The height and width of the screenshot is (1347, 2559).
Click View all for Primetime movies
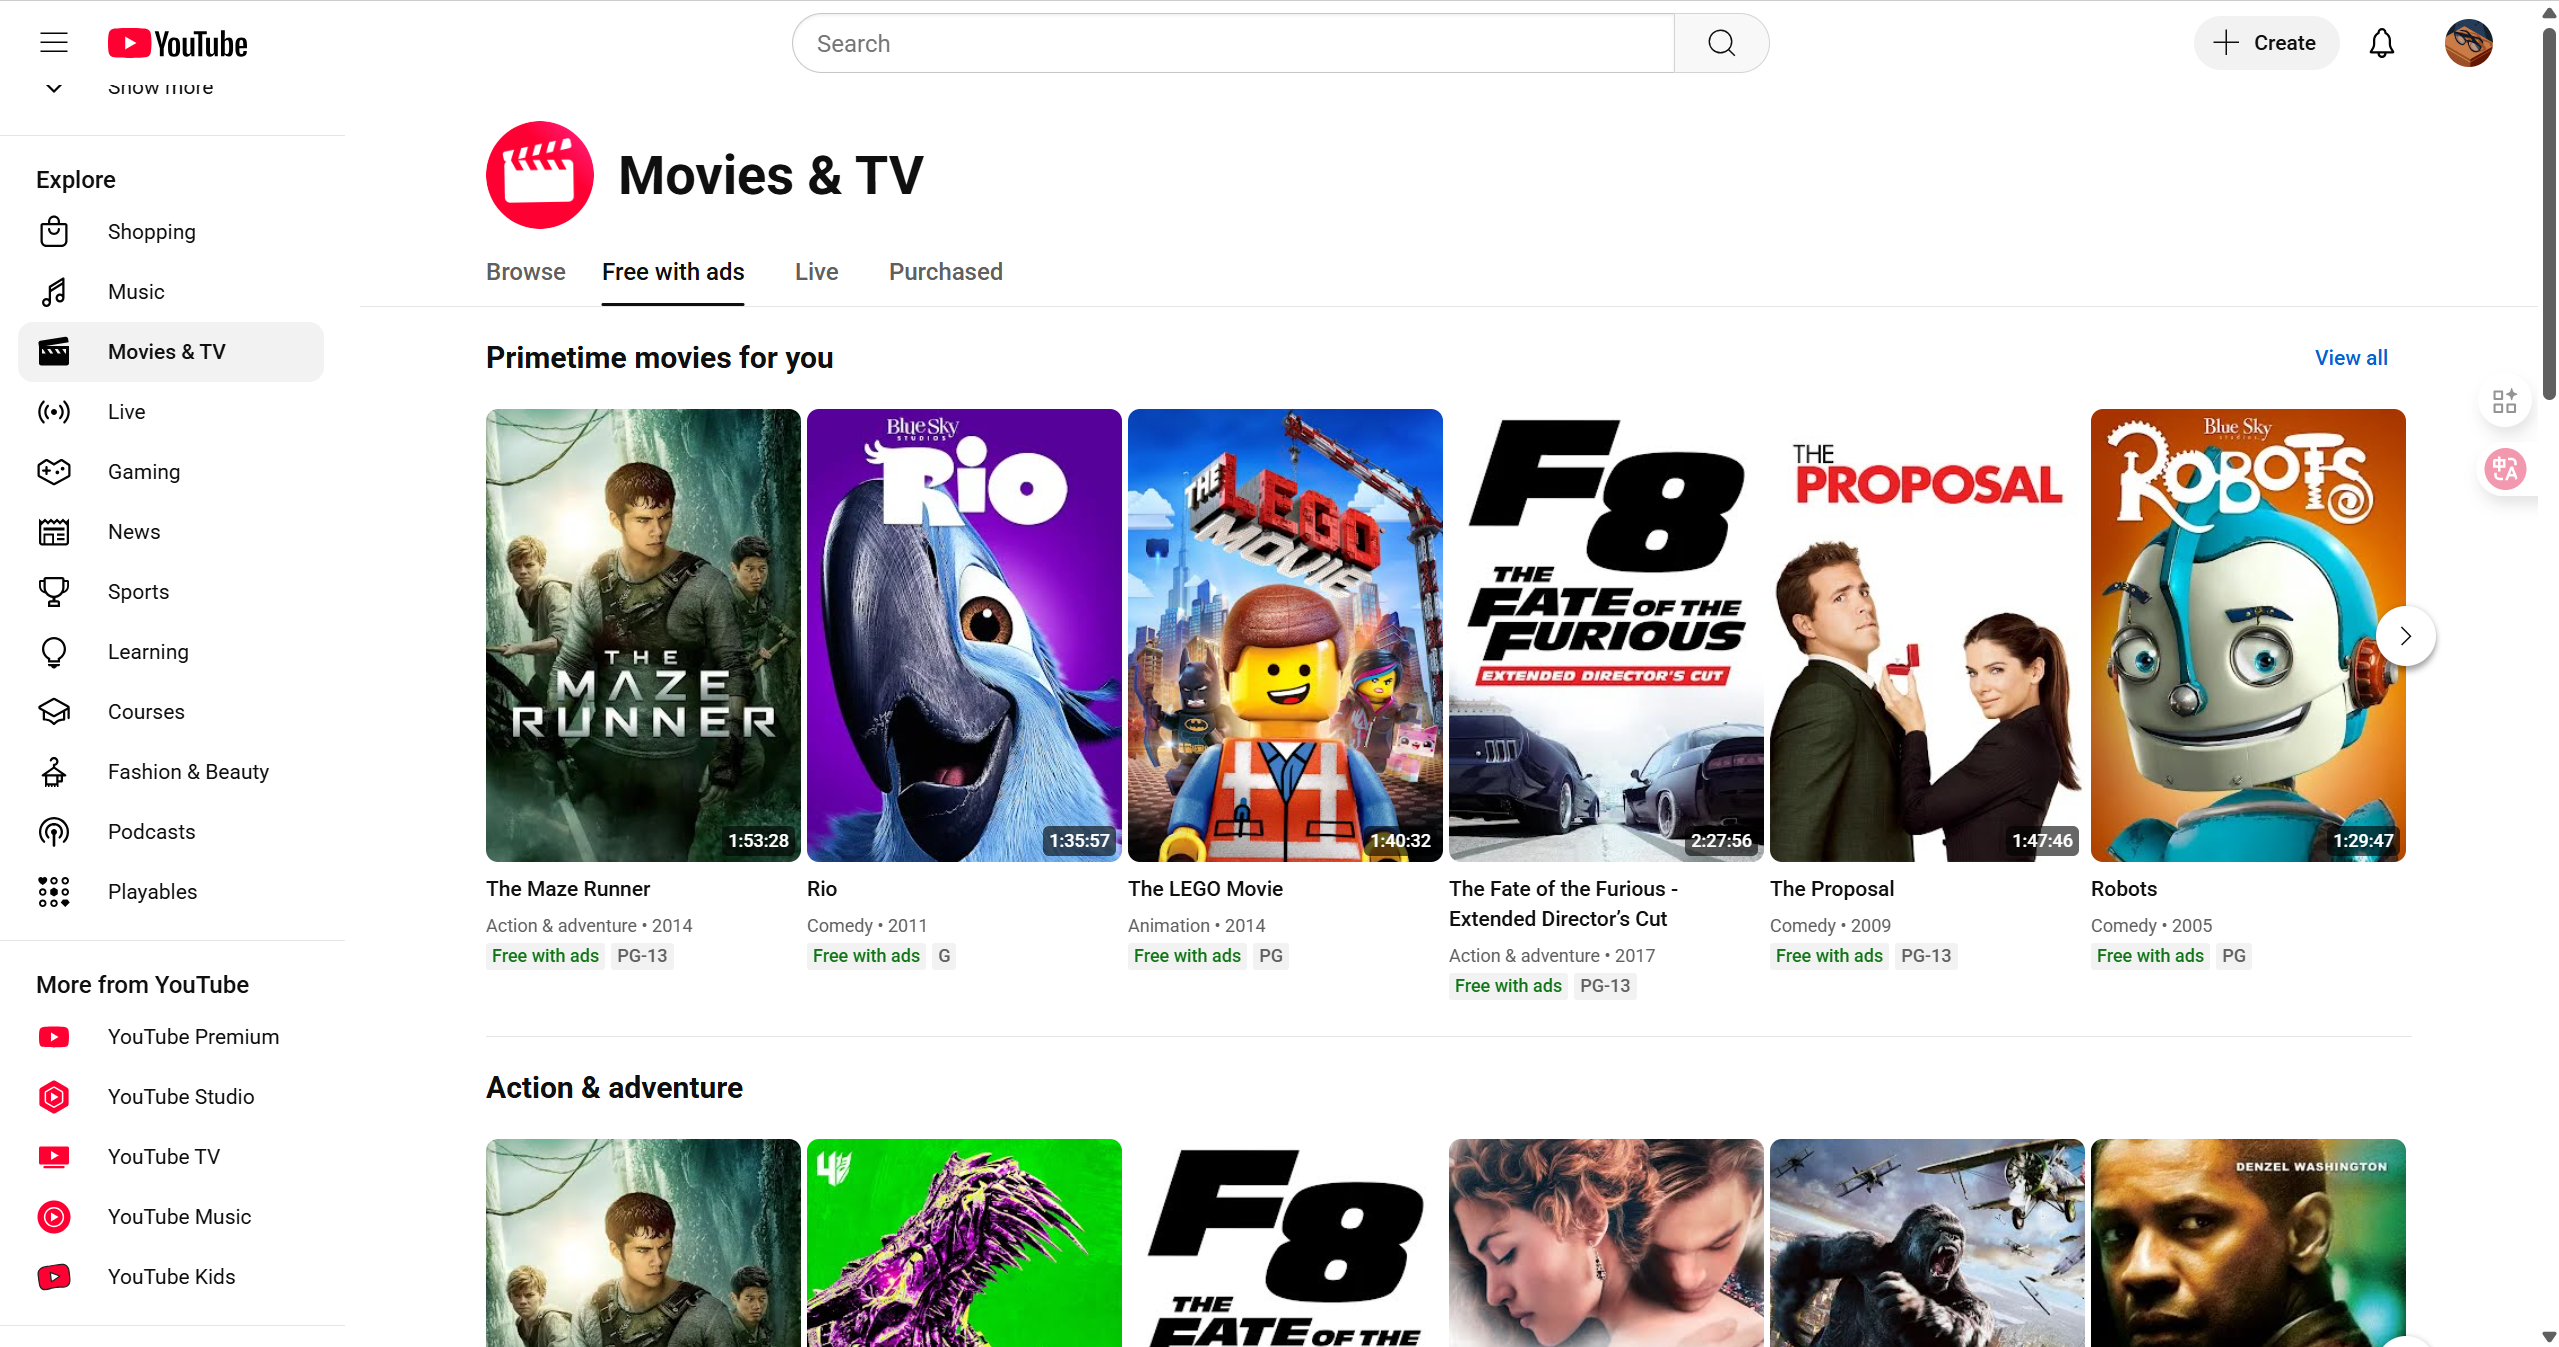[x=2351, y=358]
